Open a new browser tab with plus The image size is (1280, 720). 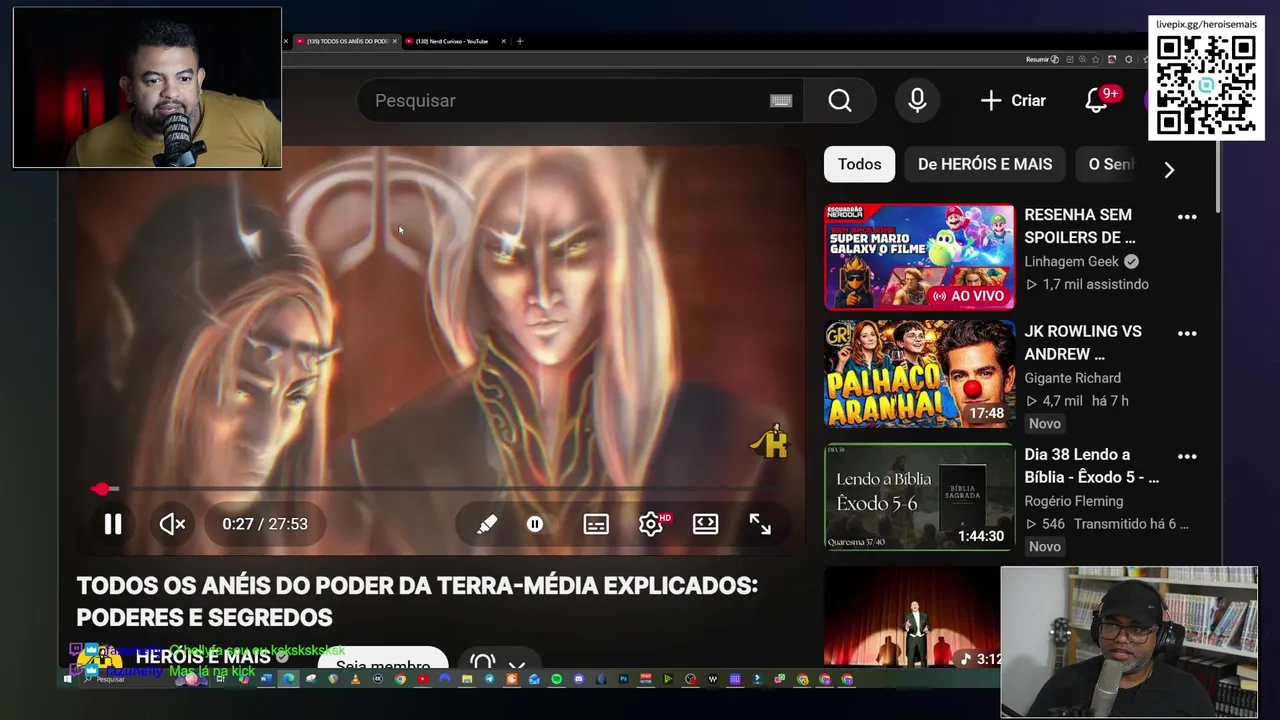click(x=519, y=41)
